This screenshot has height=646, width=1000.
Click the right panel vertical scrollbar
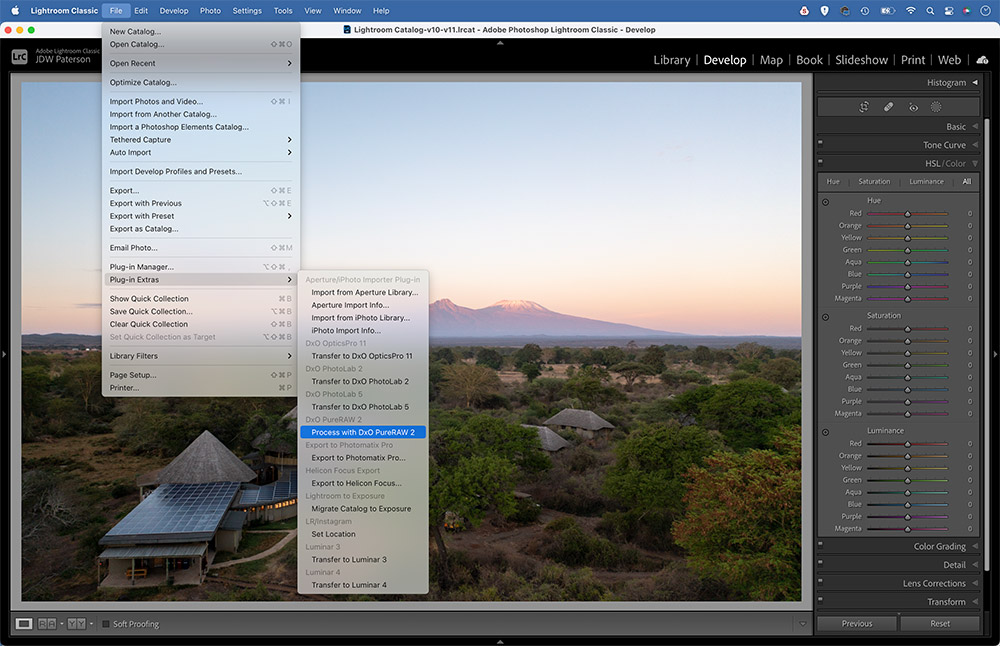[986, 344]
